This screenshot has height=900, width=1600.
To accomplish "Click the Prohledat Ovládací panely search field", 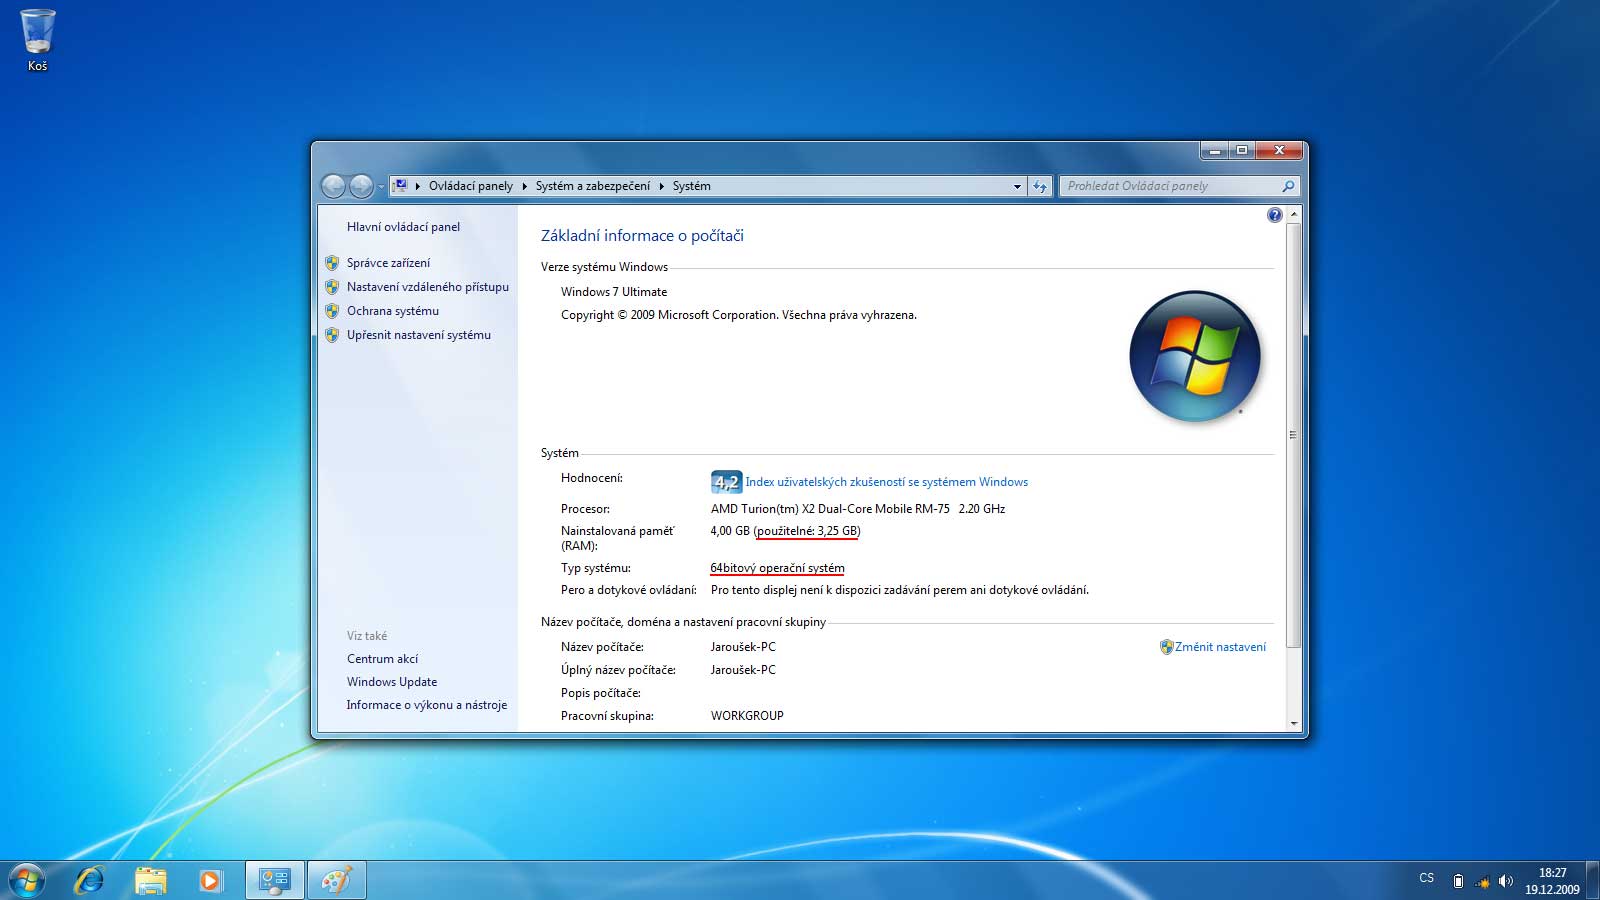I will coord(1170,186).
